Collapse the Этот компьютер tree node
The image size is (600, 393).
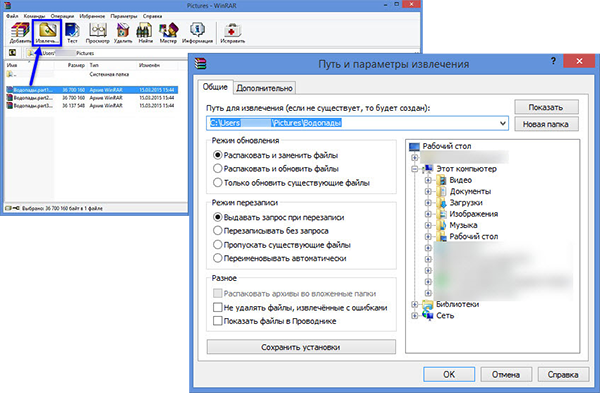pyautogui.click(x=415, y=169)
